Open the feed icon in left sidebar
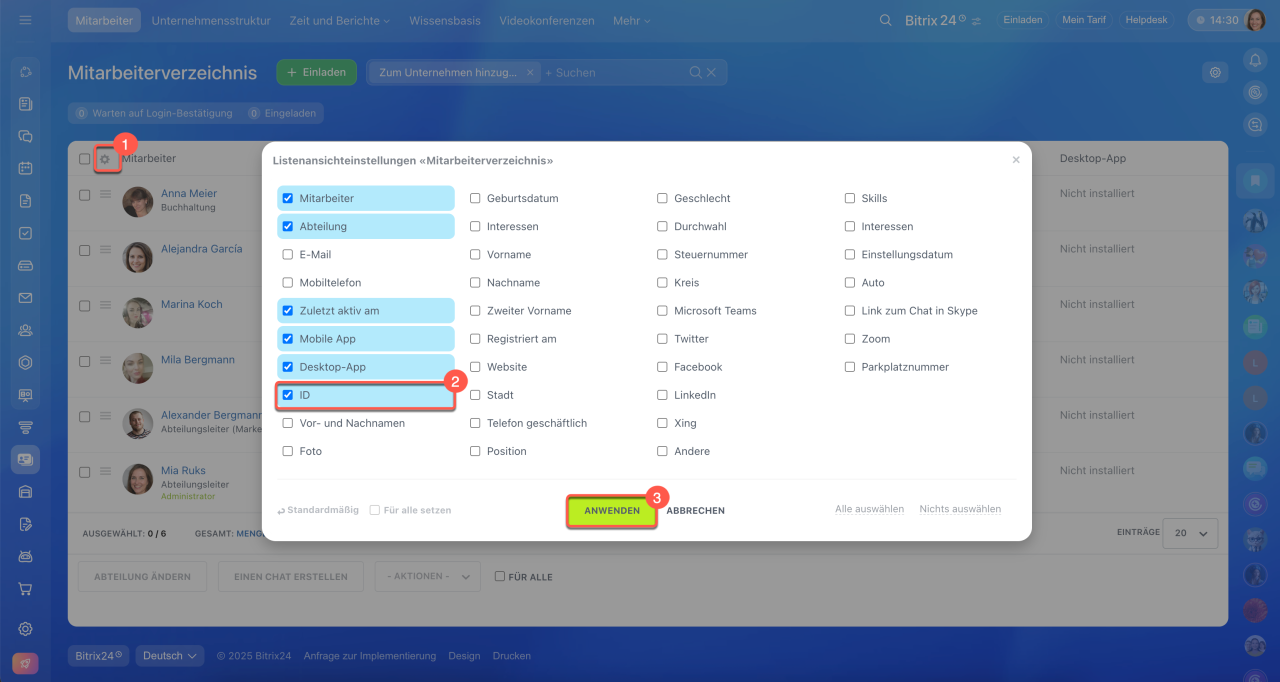Image resolution: width=1280 pixels, height=682 pixels. click(x=26, y=104)
